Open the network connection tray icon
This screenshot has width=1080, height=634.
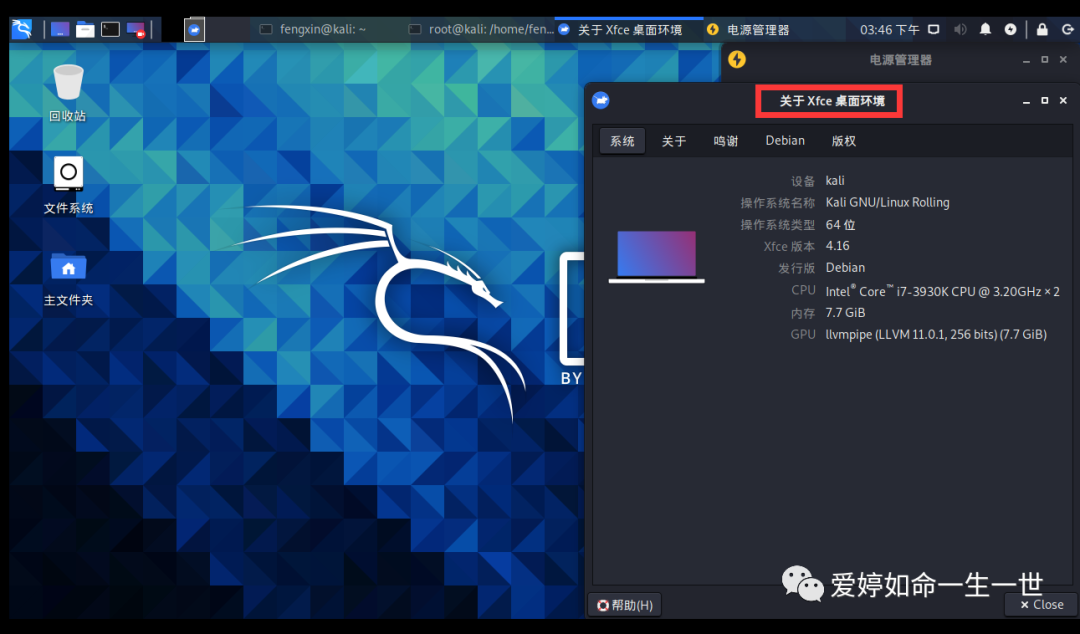coord(933,30)
